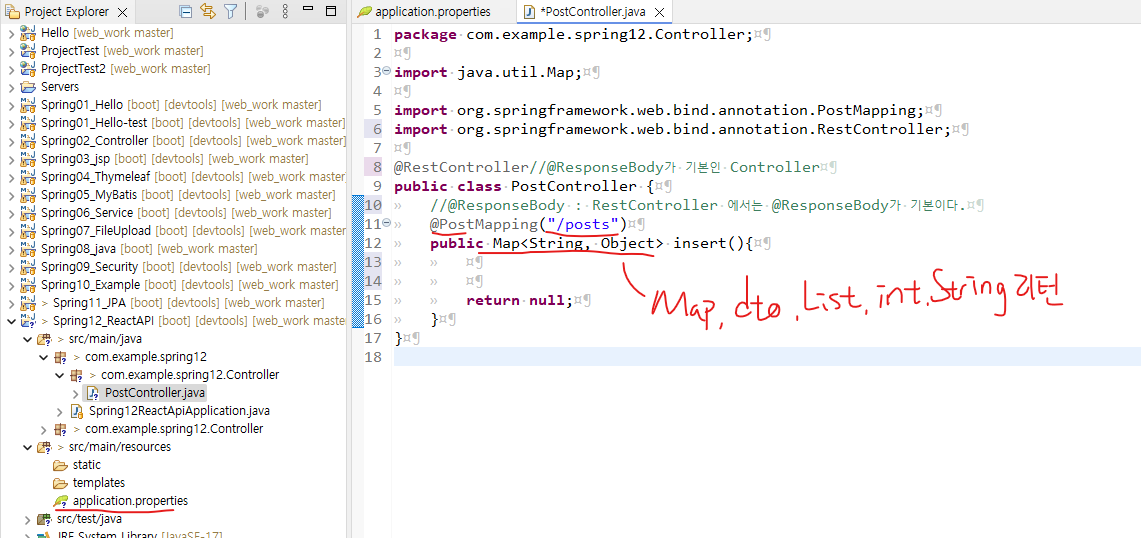Open the Project Explorer filter funnel icon
Viewport: 1141px width, 538px height.
pos(230,12)
